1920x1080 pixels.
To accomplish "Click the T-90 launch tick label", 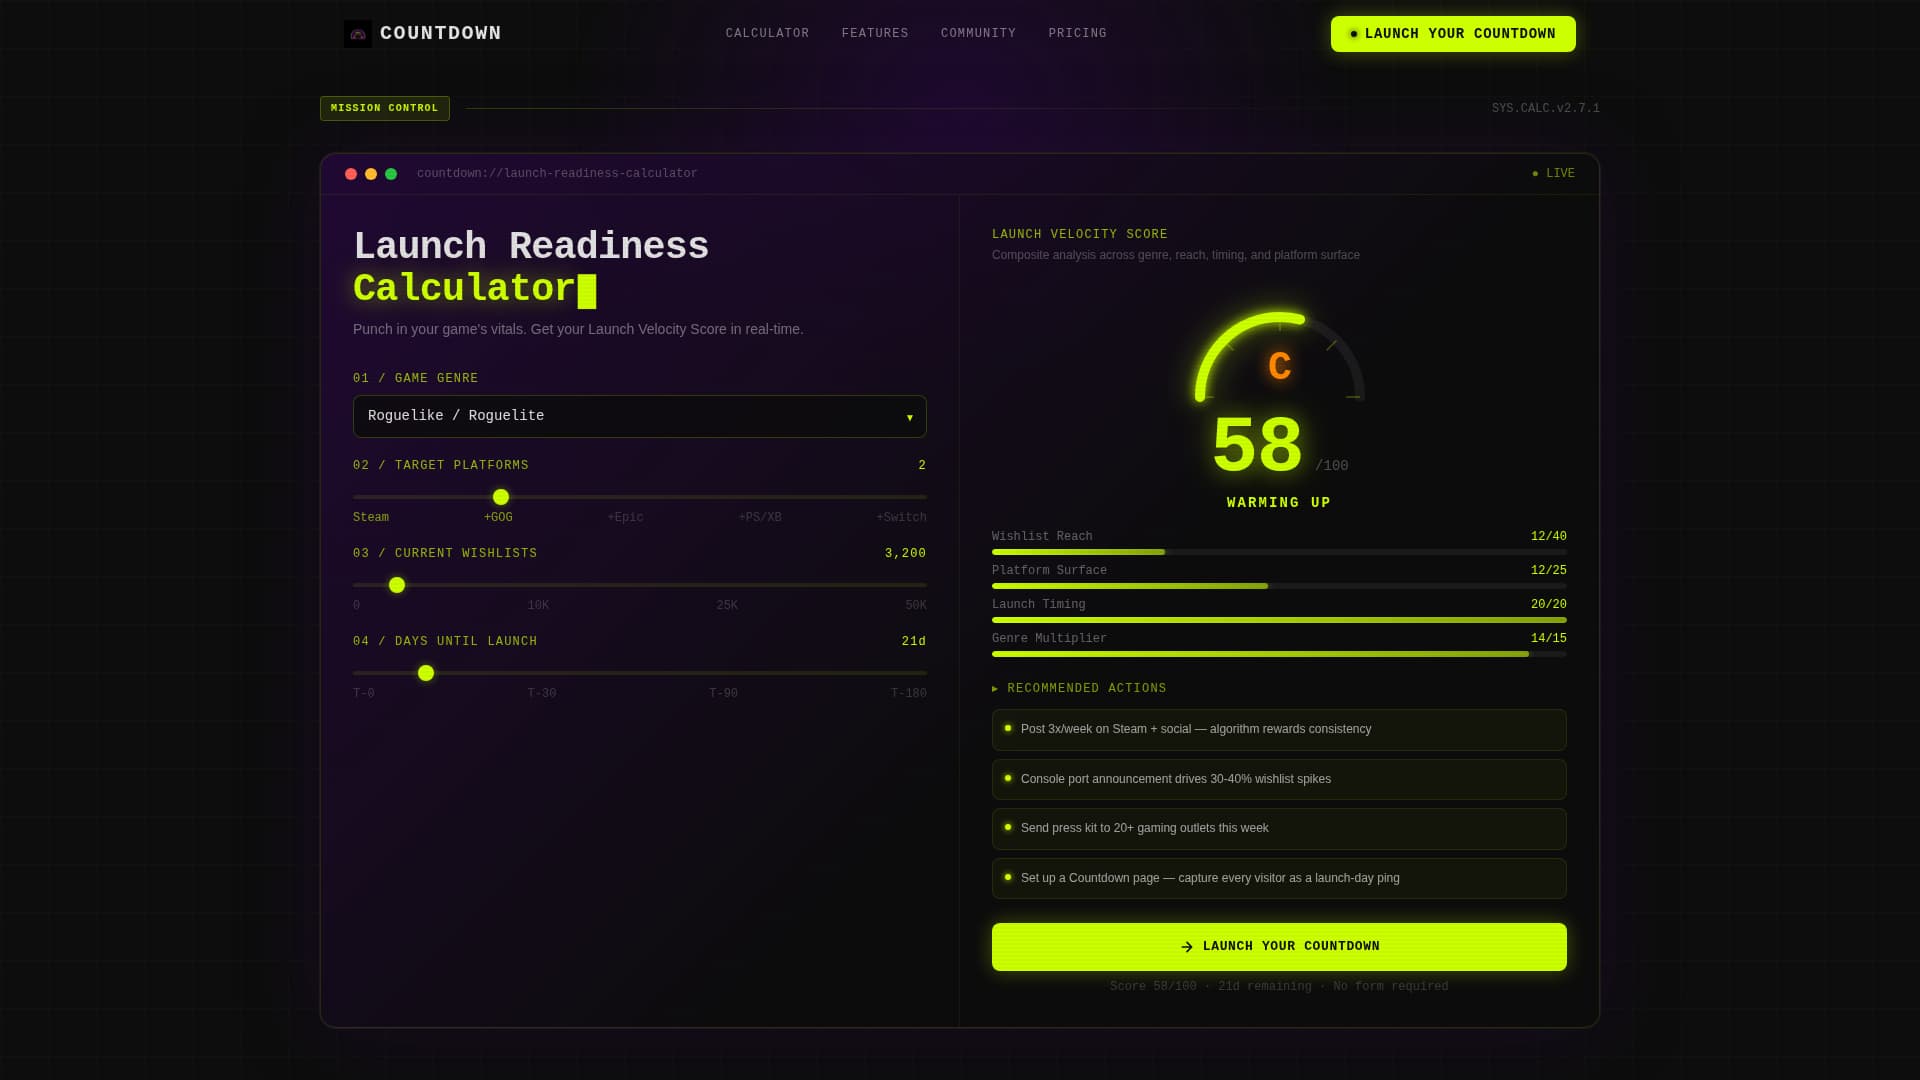I will click(x=723, y=693).
